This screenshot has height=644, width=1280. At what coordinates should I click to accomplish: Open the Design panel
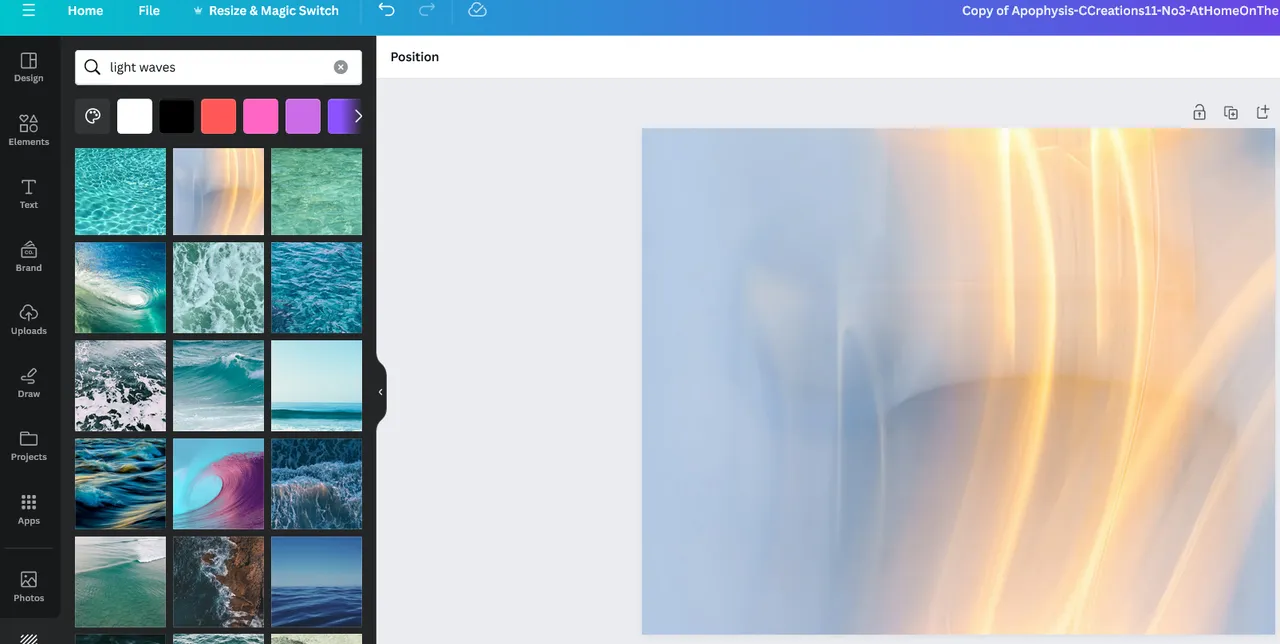click(29, 67)
